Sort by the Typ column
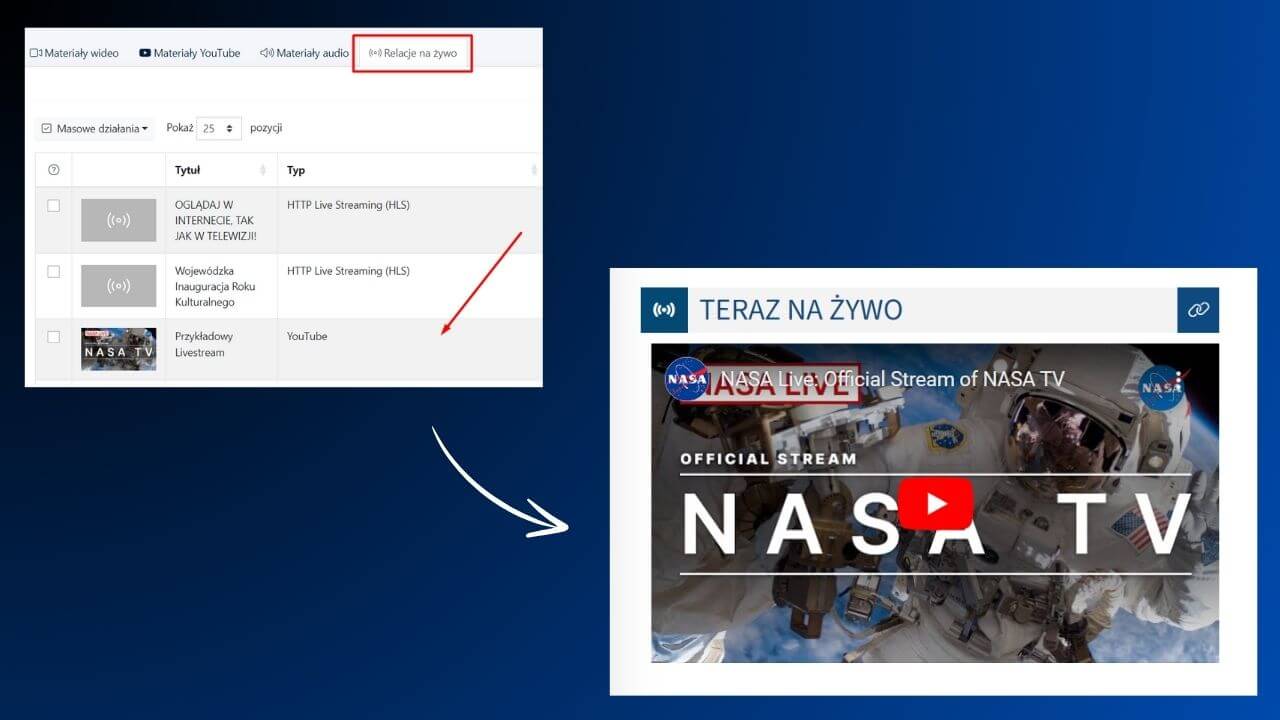Screen dimensions: 1280x720 click(409, 170)
